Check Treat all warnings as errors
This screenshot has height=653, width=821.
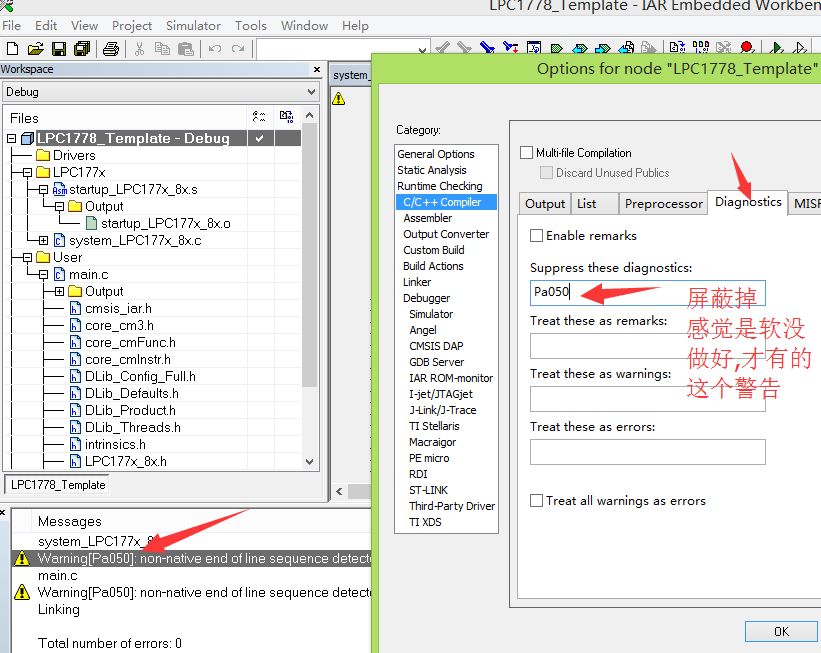[x=536, y=501]
